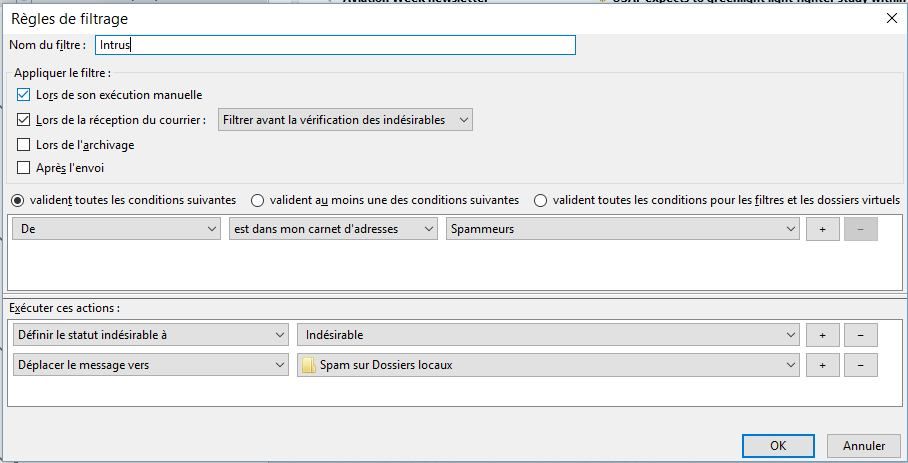Screen dimensions: 908x463
Task: Uncheck 'Lors de la réception du courrier'
Action: (24, 120)
